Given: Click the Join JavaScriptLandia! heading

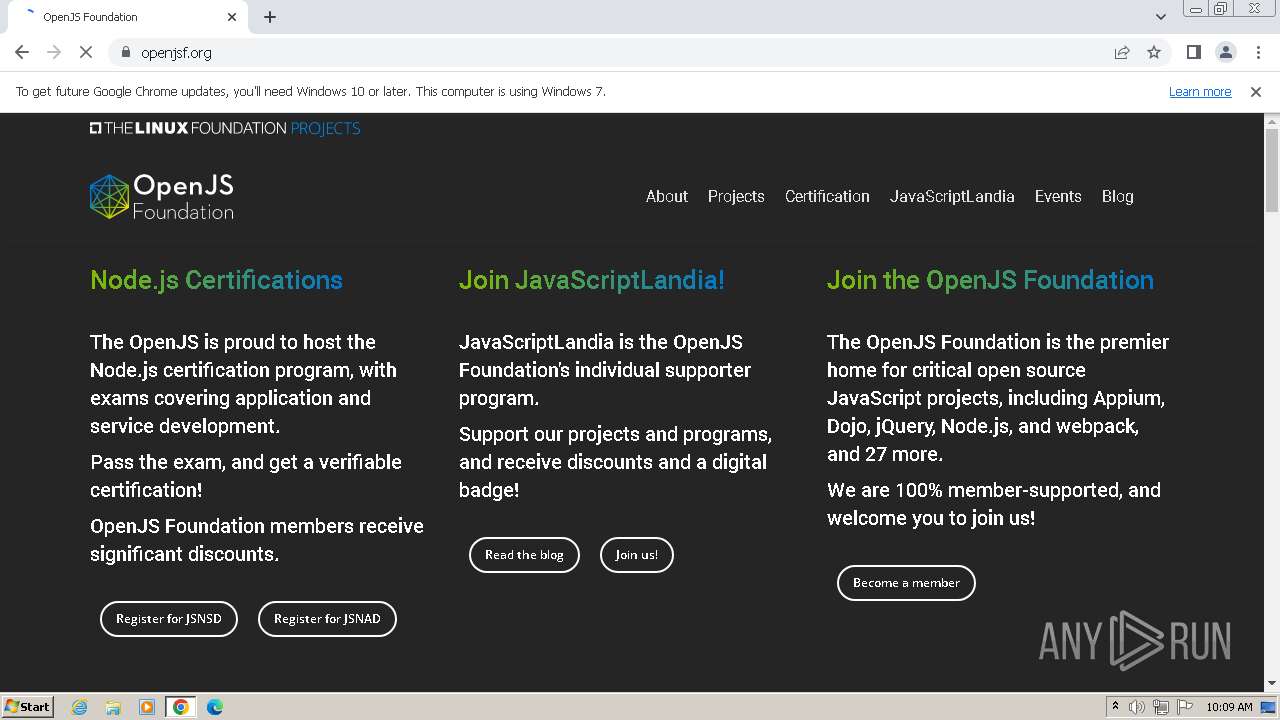Looking at the screenshot, I should point(592,280).
